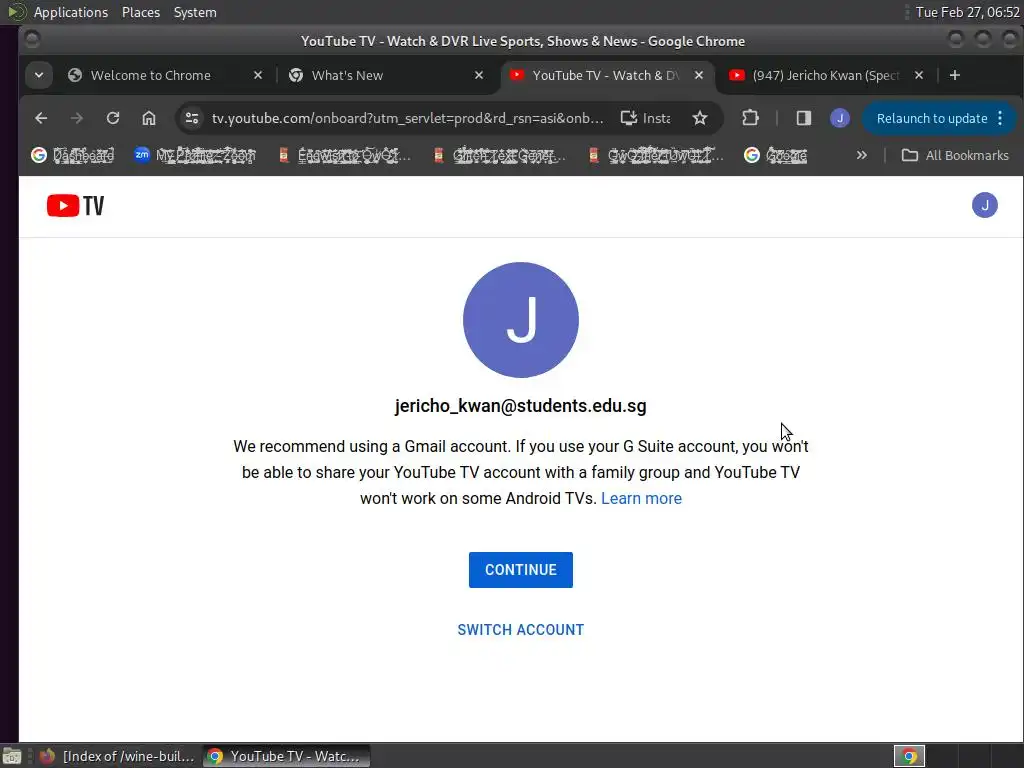View site information icon in address bar
The image size is (1024, 768).
tap(191, 118)
